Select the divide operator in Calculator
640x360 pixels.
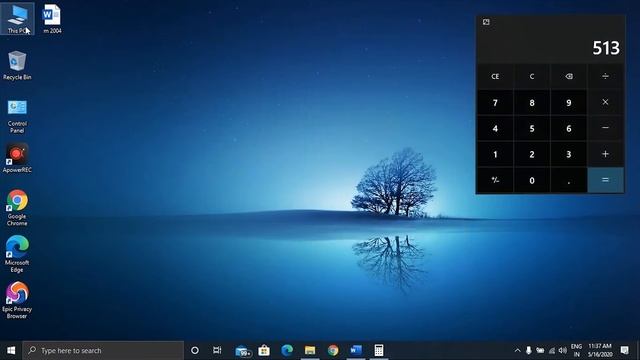[x=605, y=76]
